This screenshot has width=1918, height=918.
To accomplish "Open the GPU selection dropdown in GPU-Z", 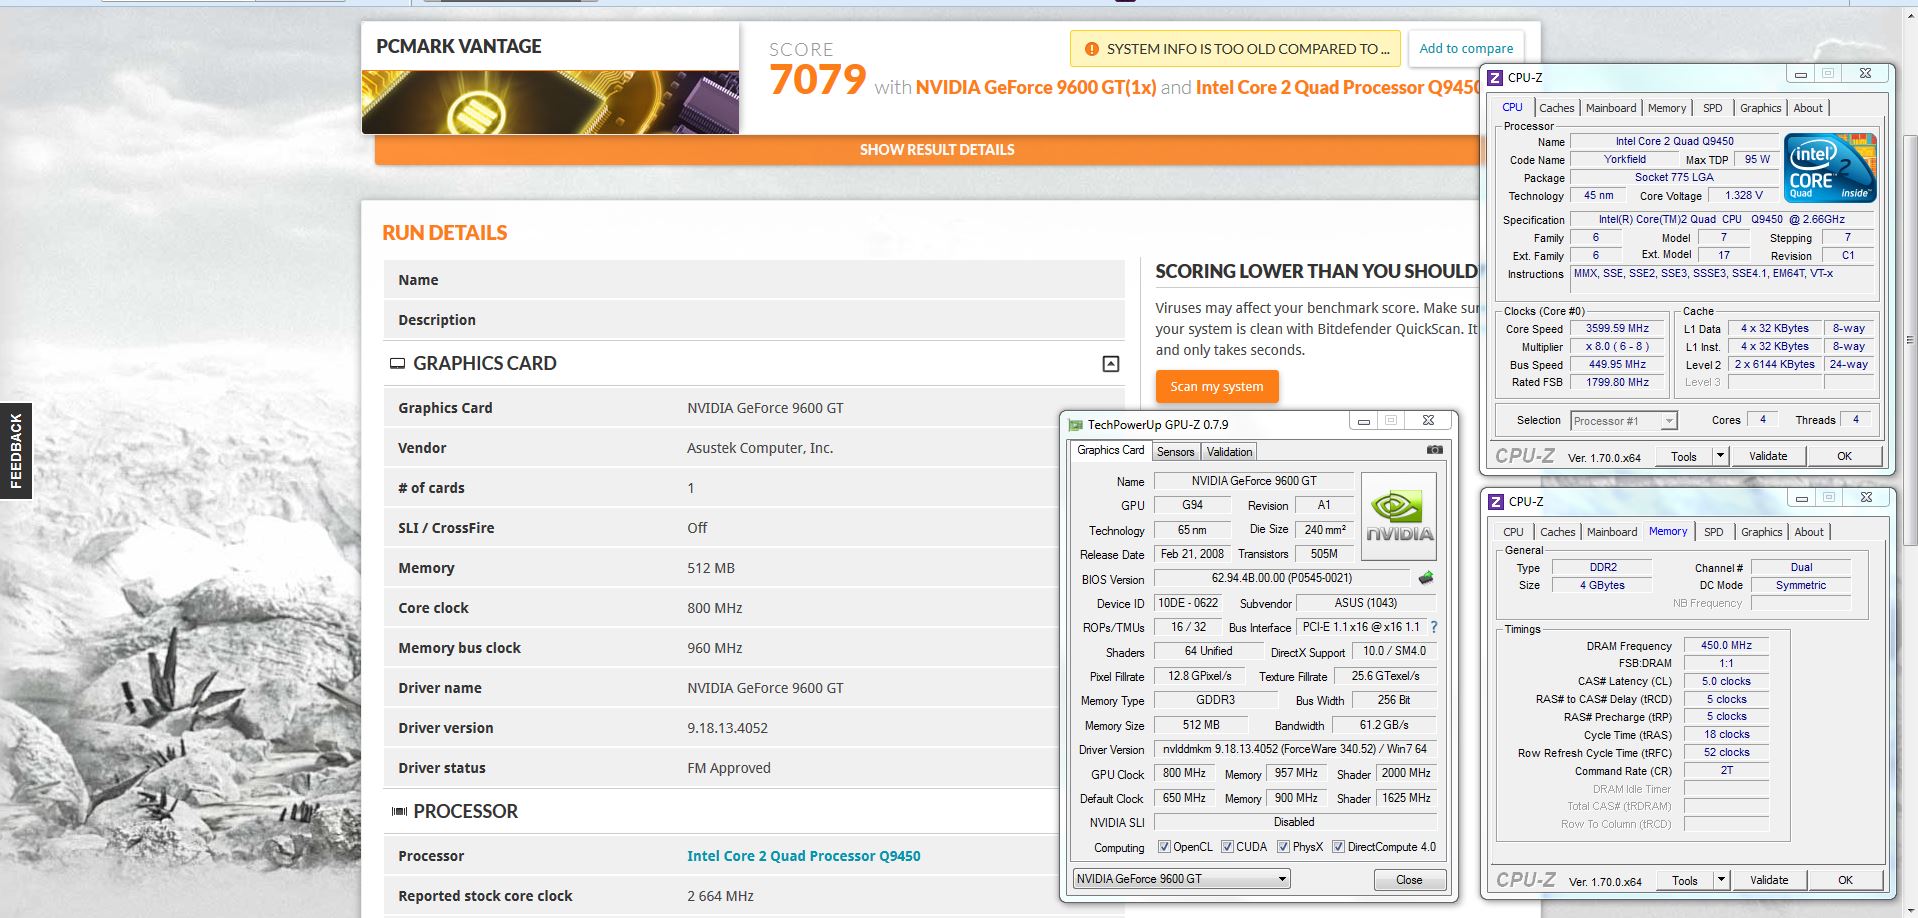I will coord(1181,879).
